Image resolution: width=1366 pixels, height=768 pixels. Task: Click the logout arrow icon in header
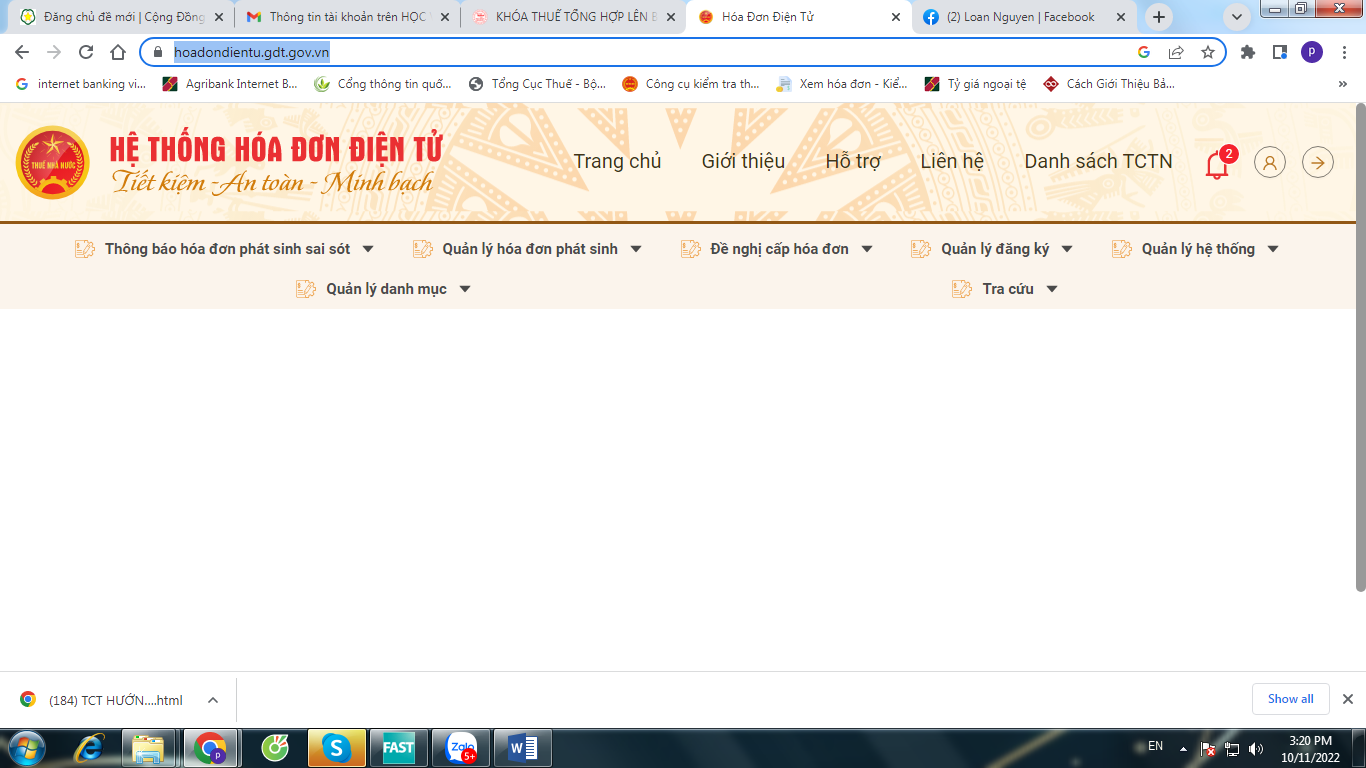pos(1318,162)
